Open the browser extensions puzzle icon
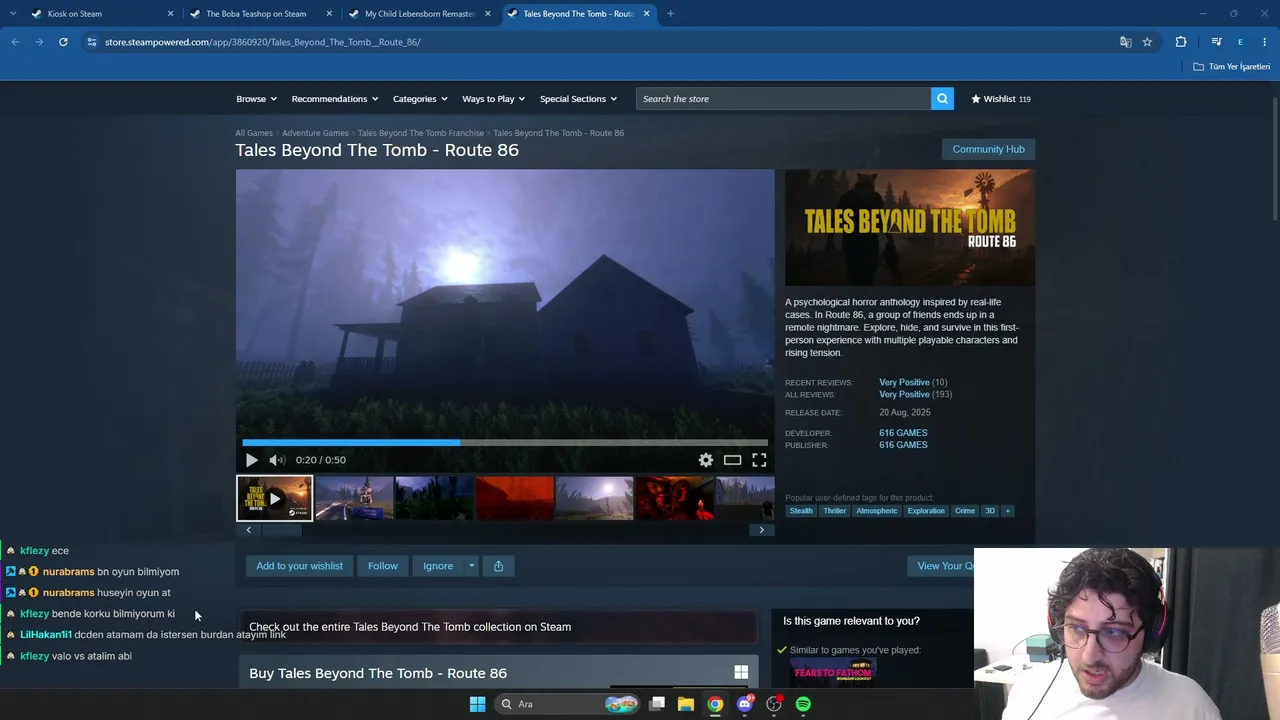 1181,42
